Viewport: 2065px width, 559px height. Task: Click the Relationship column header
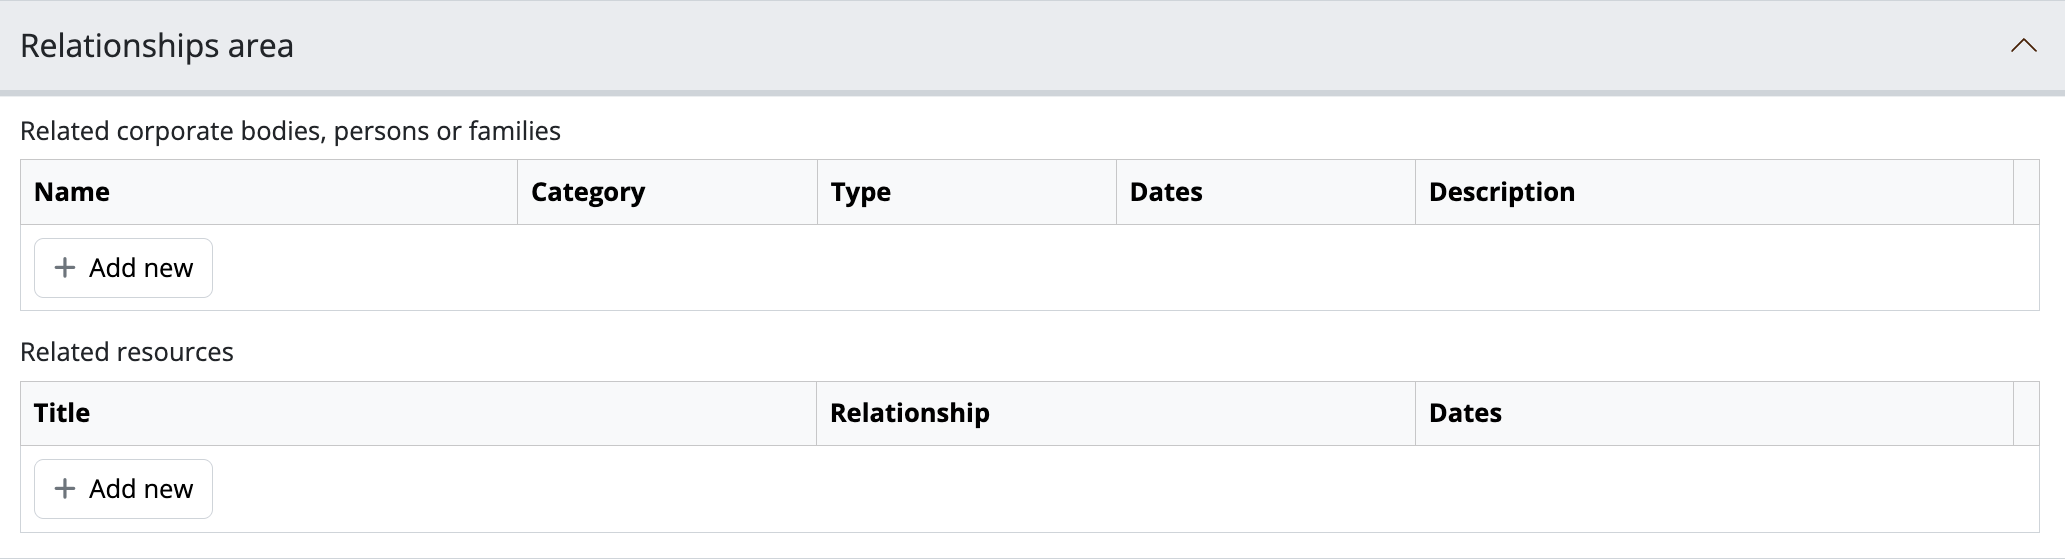click(x=909, y=413)
